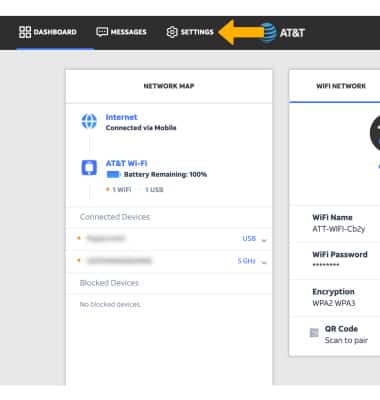Click Battery Remaining 100% text
Viewport: 380px width, 400px height.
click(x=165, y=174)
